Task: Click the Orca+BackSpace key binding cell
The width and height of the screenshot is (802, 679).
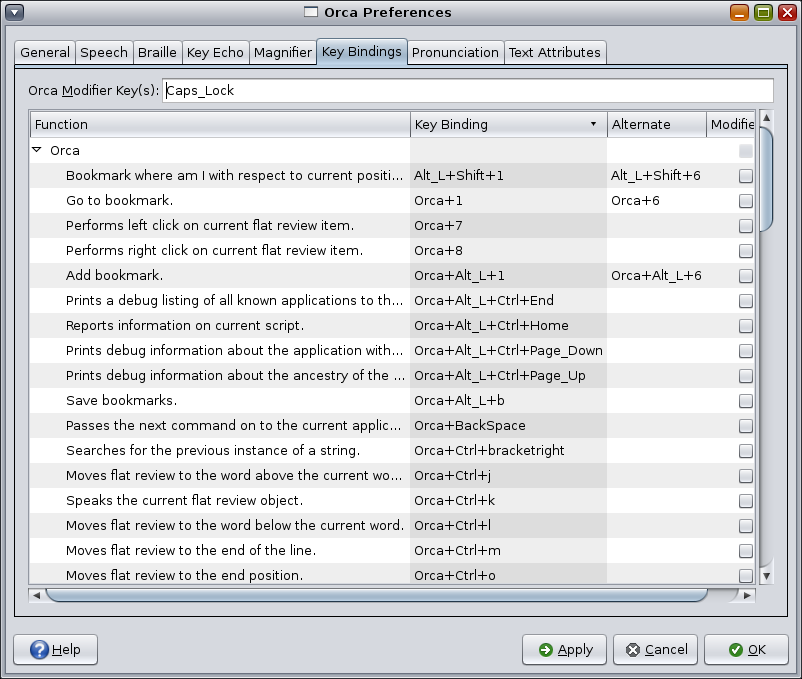Action: (508, 426)
